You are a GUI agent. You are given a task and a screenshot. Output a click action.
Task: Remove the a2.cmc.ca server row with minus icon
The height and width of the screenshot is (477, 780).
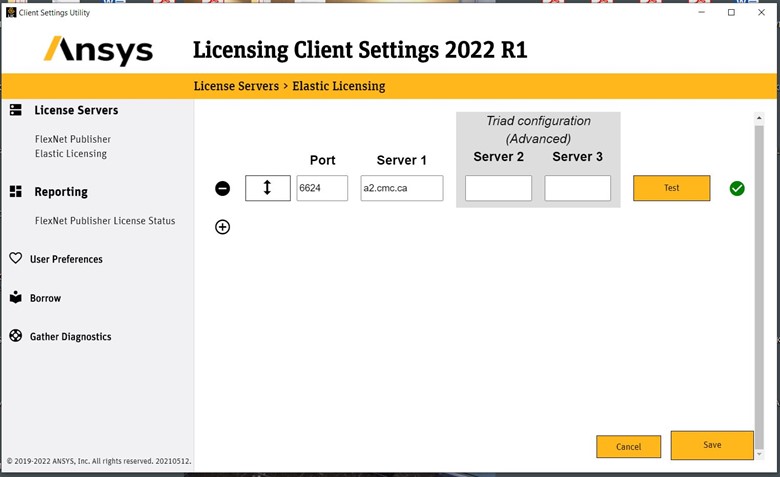[222, 189]
